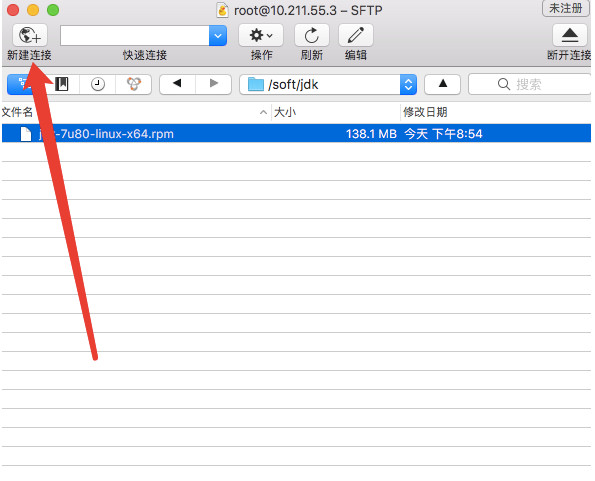Toggle the filename sort direction arrow

pyautogui.click(x=263, y=112)
